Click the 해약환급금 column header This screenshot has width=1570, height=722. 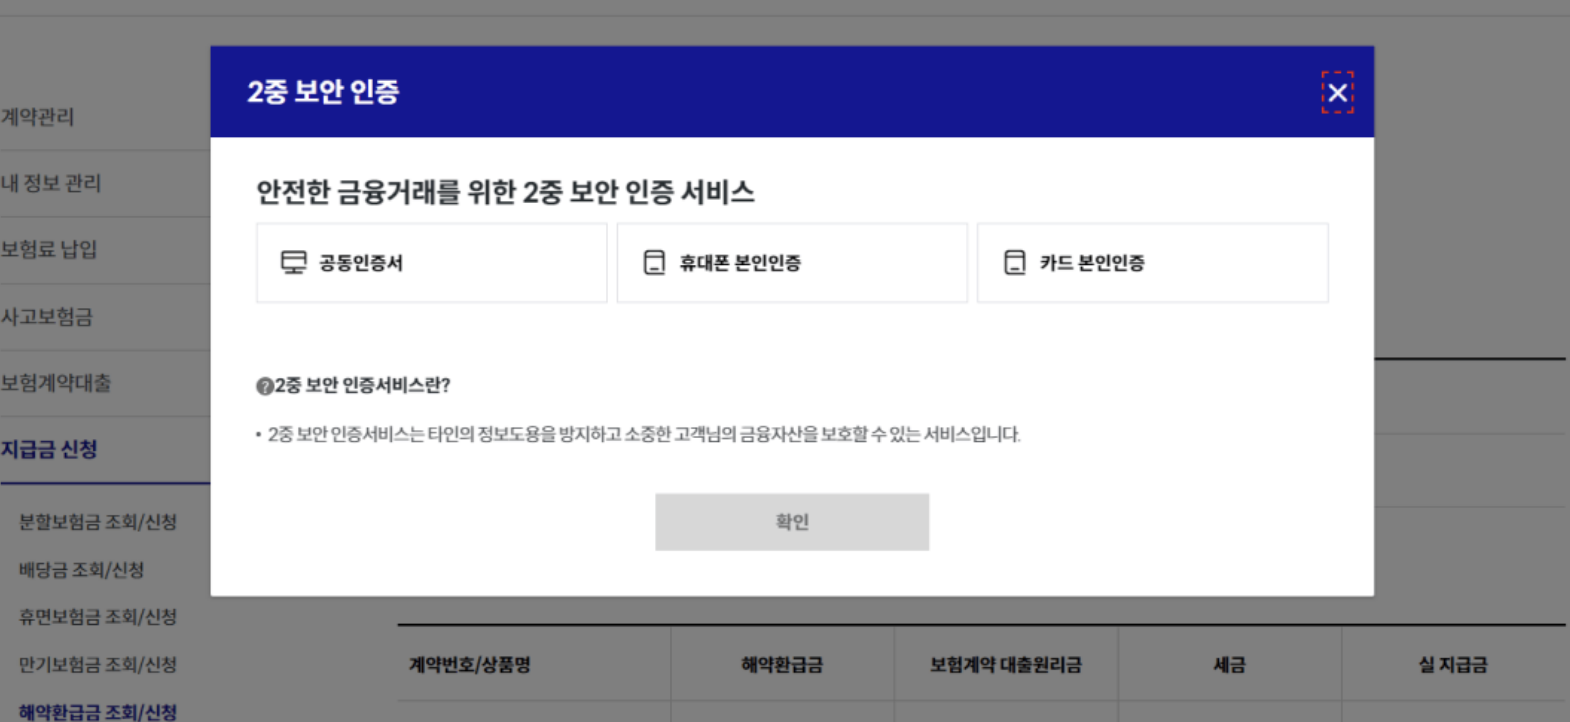(x=782, y=665)
